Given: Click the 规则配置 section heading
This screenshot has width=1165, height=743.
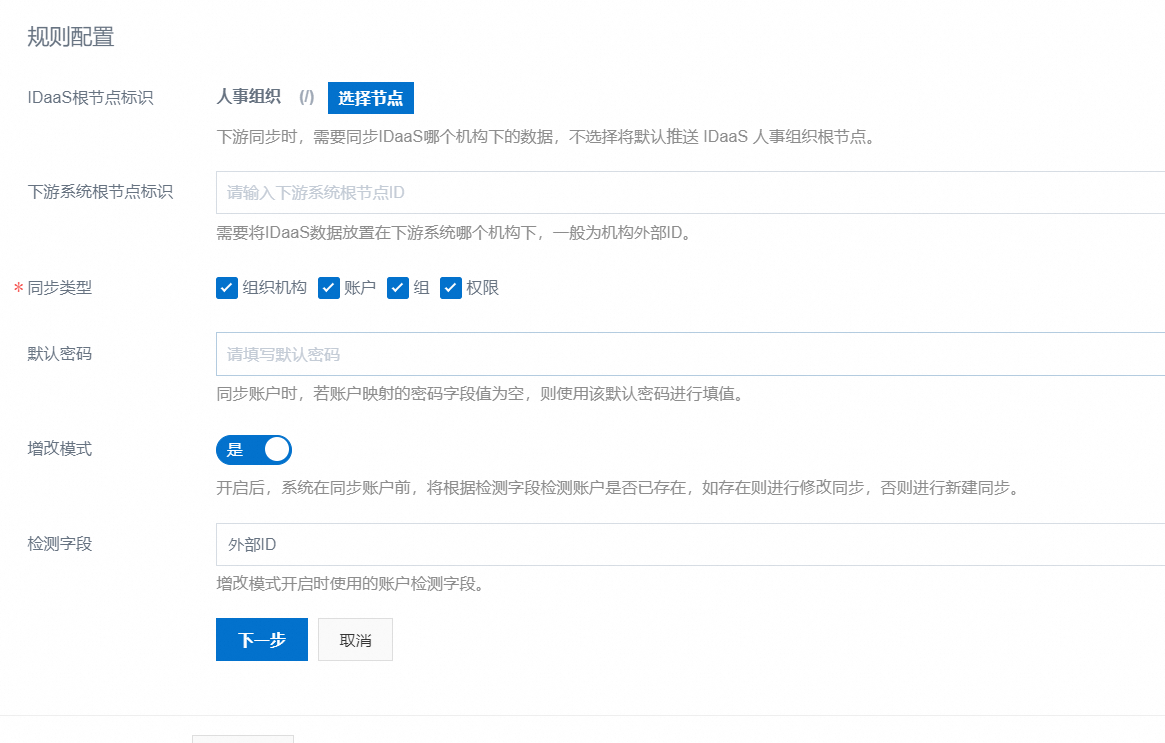Looking at the screenshot, I should 70,38.
